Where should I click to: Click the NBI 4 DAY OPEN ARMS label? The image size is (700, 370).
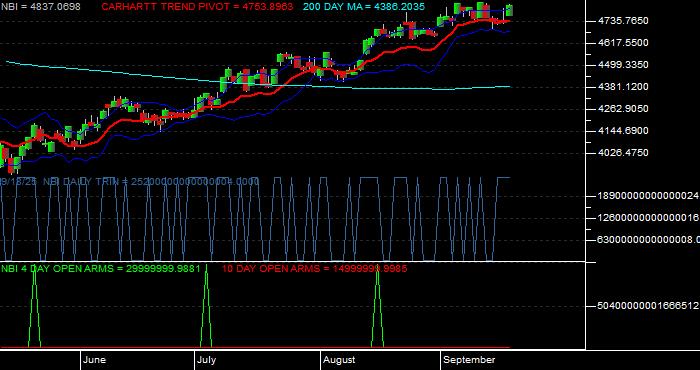(x=100, y=268)
